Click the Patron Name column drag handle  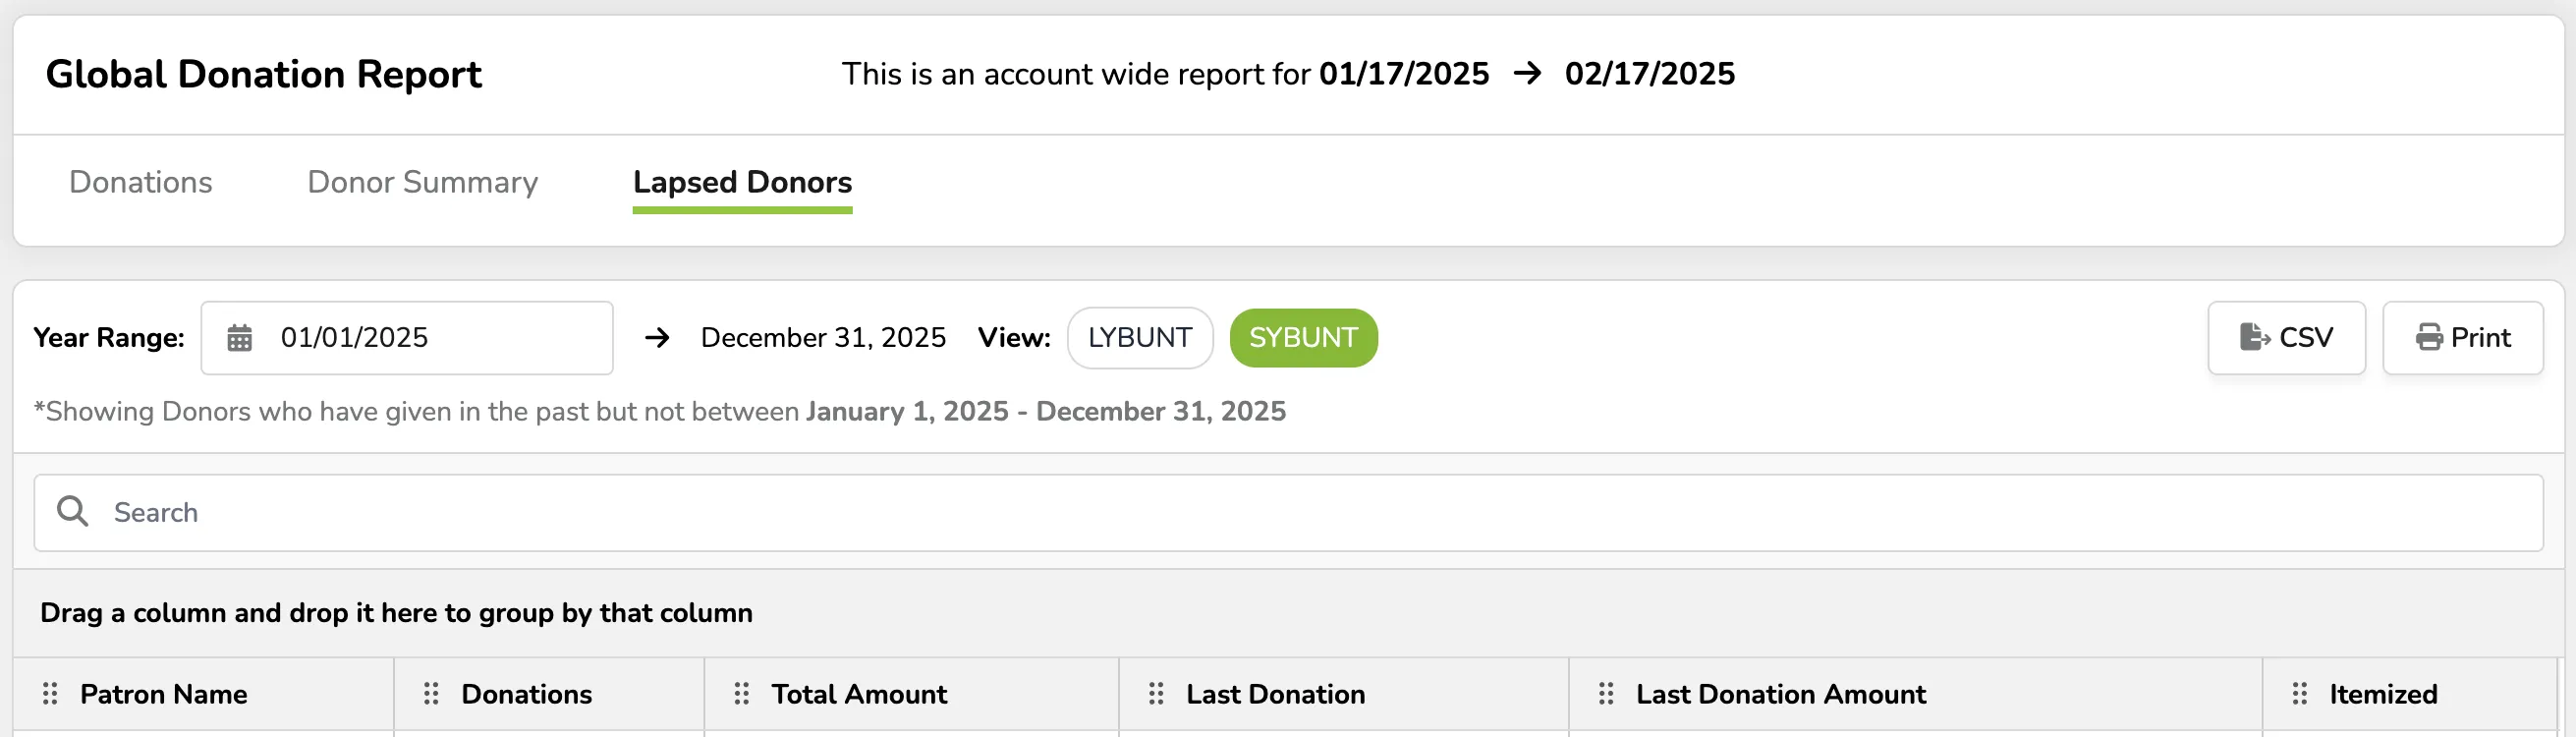50,693
